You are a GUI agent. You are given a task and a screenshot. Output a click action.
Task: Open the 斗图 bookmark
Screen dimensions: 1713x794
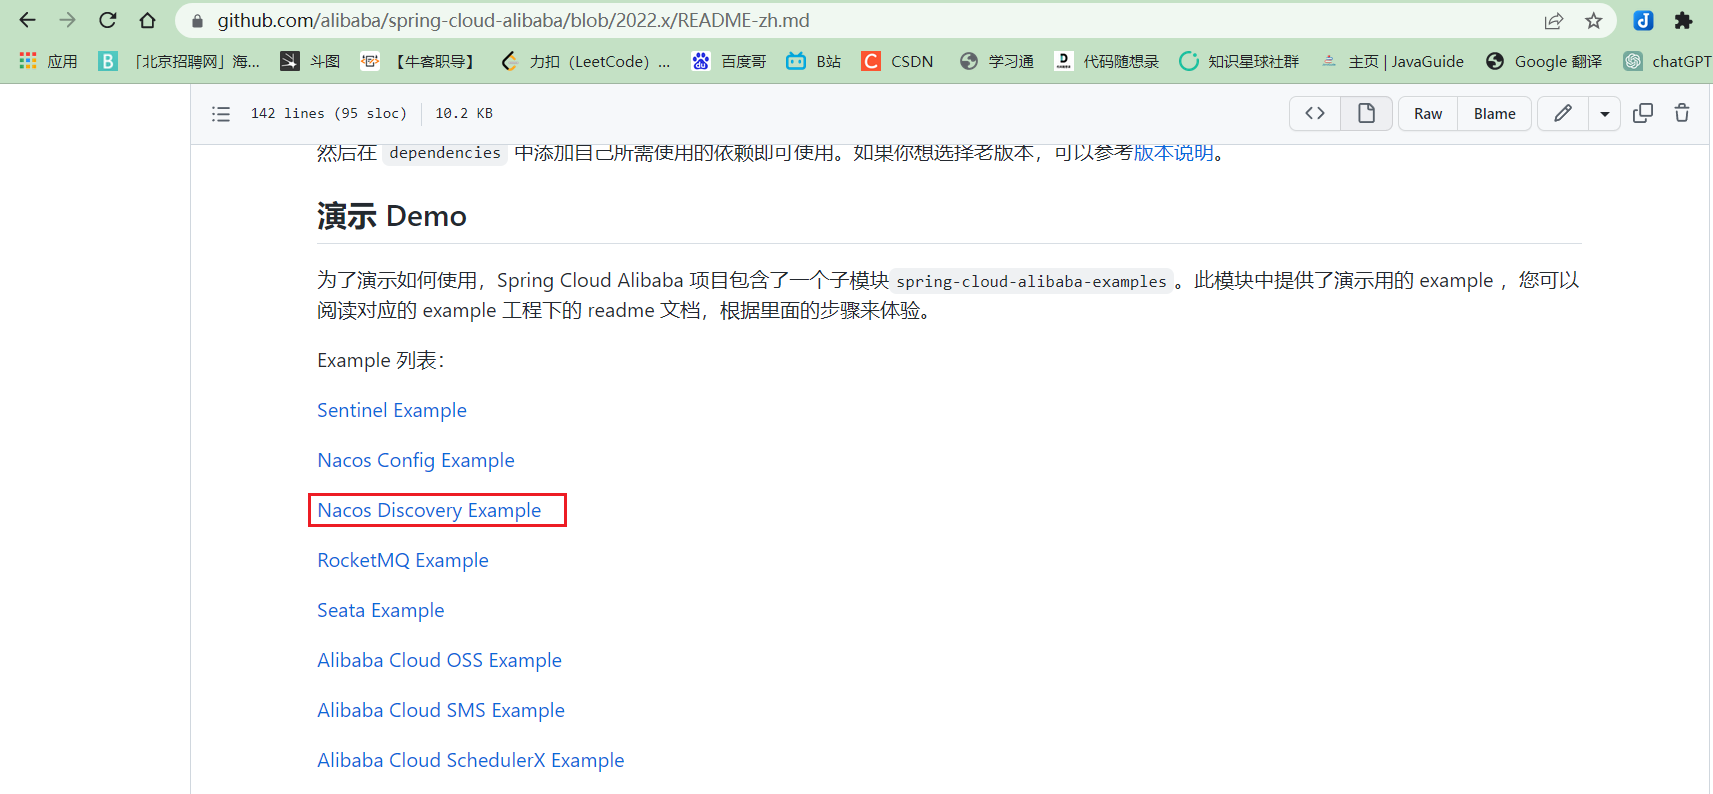tap(310, 61)
